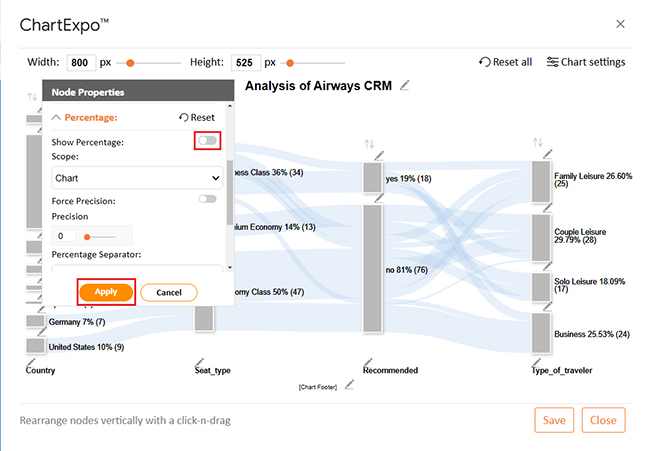Click the Cancel button
Image resolution: width=650 pixels, height=451 pixels.
click(168, 292)
